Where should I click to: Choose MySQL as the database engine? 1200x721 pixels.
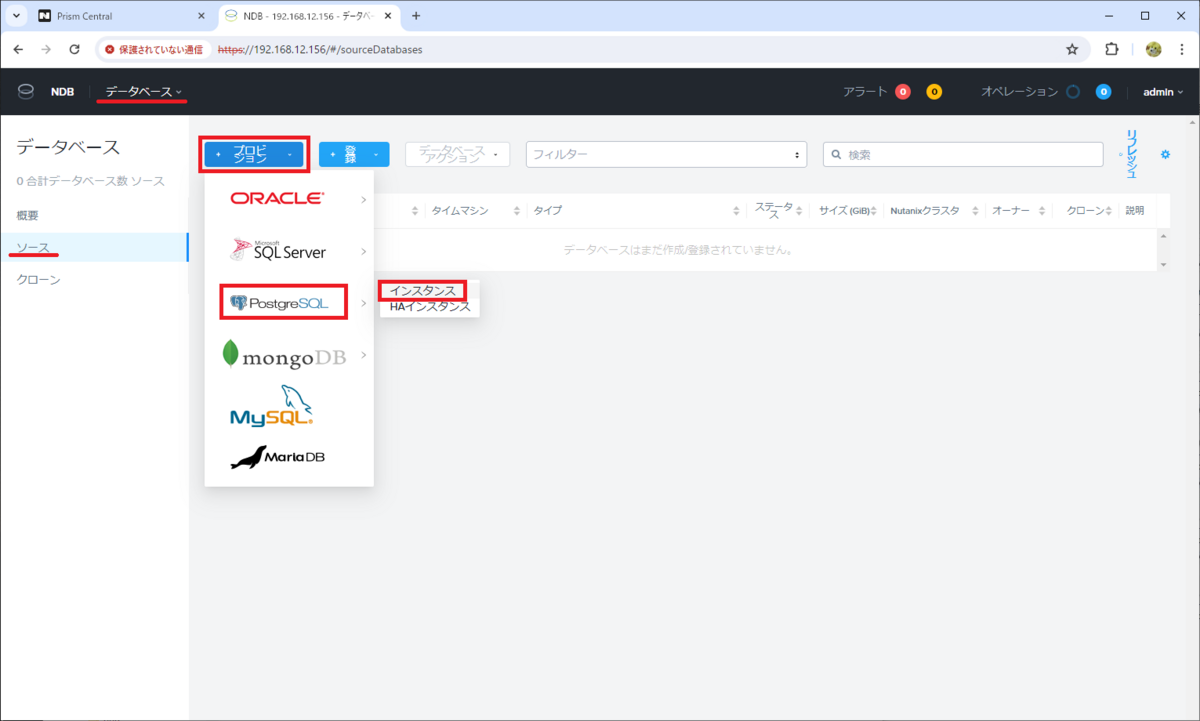click(x=270, y=405)
